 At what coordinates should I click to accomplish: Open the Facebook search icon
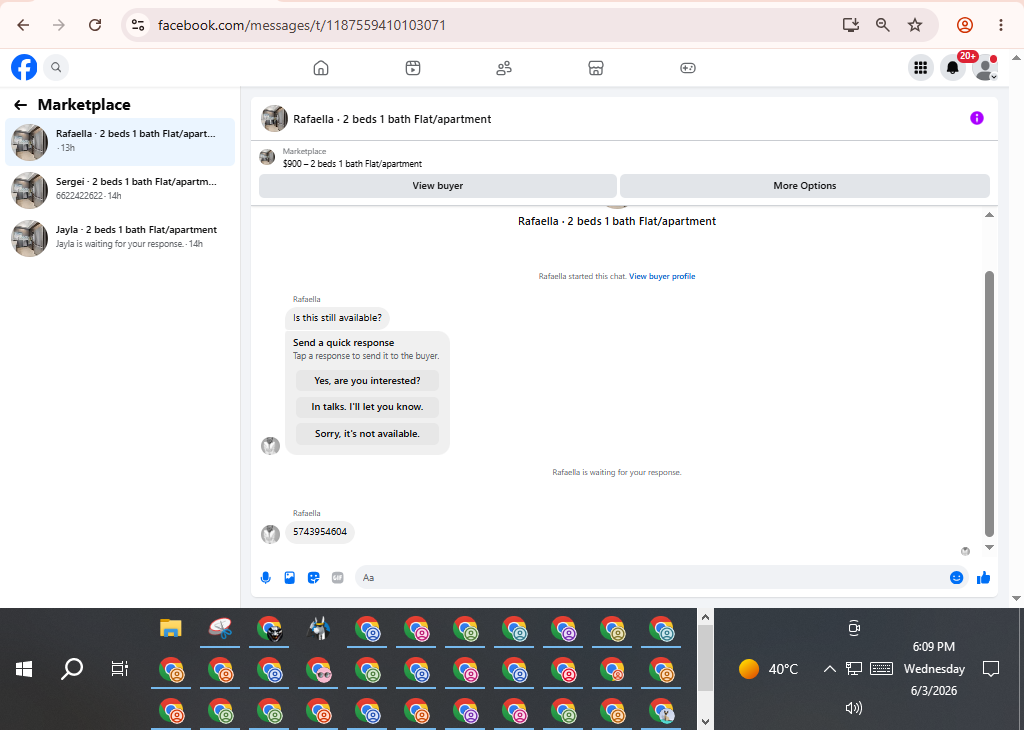56,67
